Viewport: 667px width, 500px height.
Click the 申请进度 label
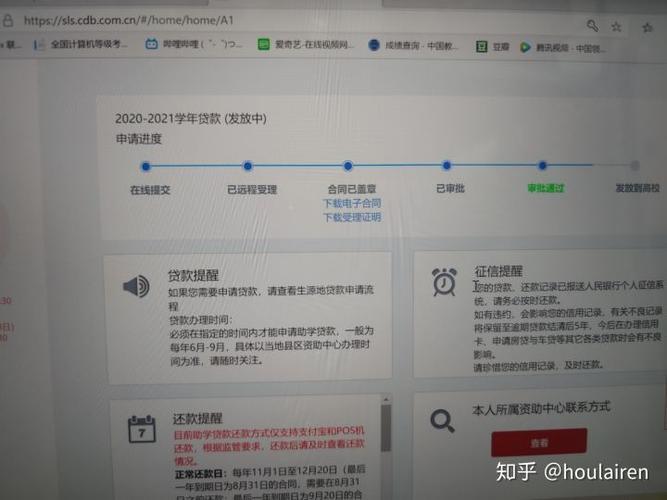coord(139,139)
